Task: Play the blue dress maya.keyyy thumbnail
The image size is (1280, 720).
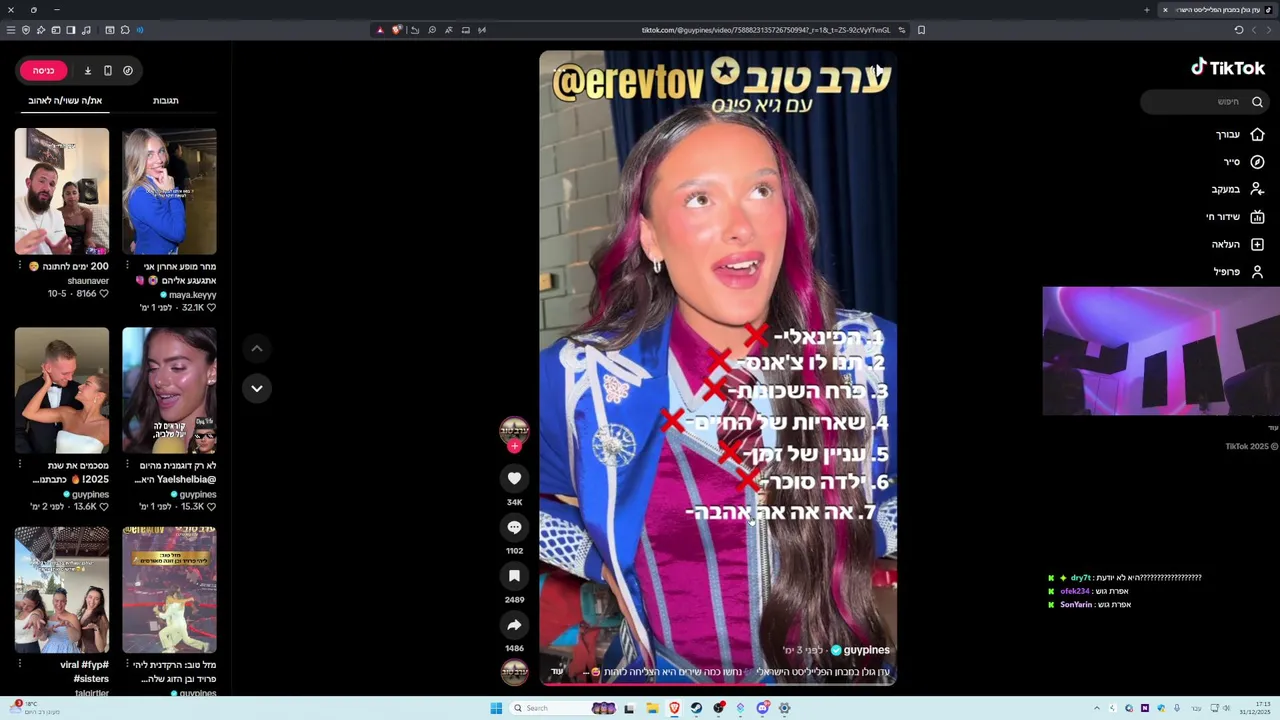Action: [x=169, y=191]
